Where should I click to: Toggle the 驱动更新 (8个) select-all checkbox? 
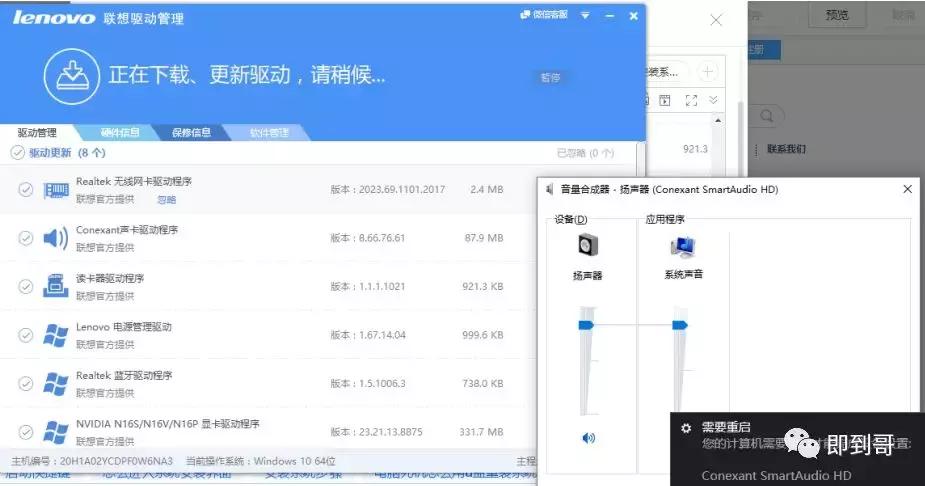[x=18, y=153]
